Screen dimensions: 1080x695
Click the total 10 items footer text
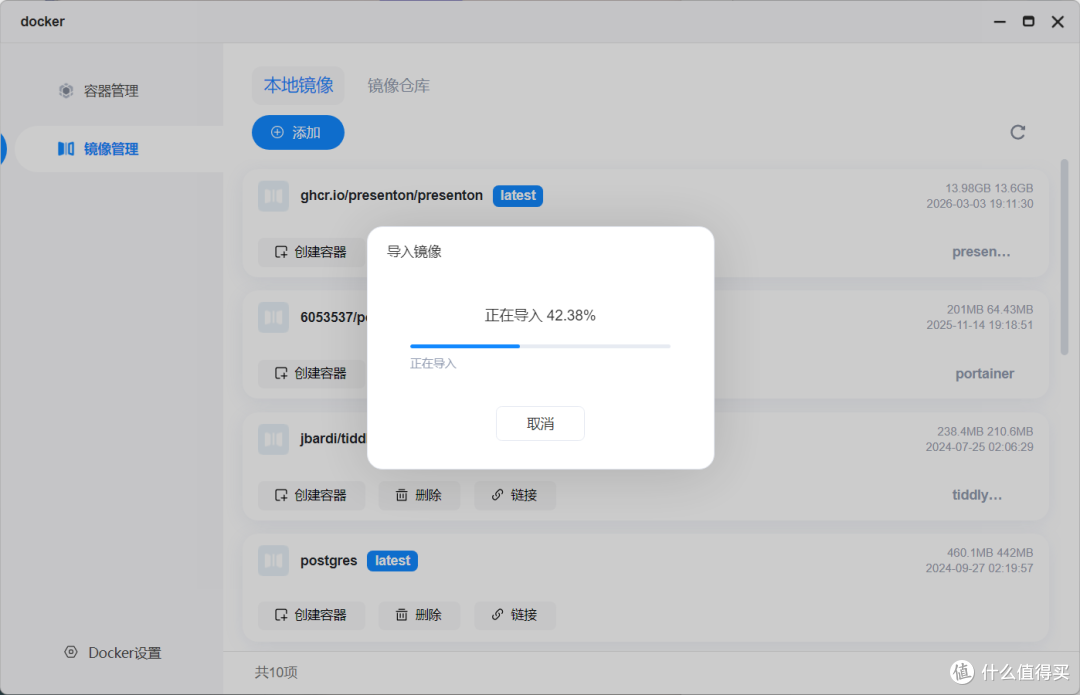[x=276, y=672]
